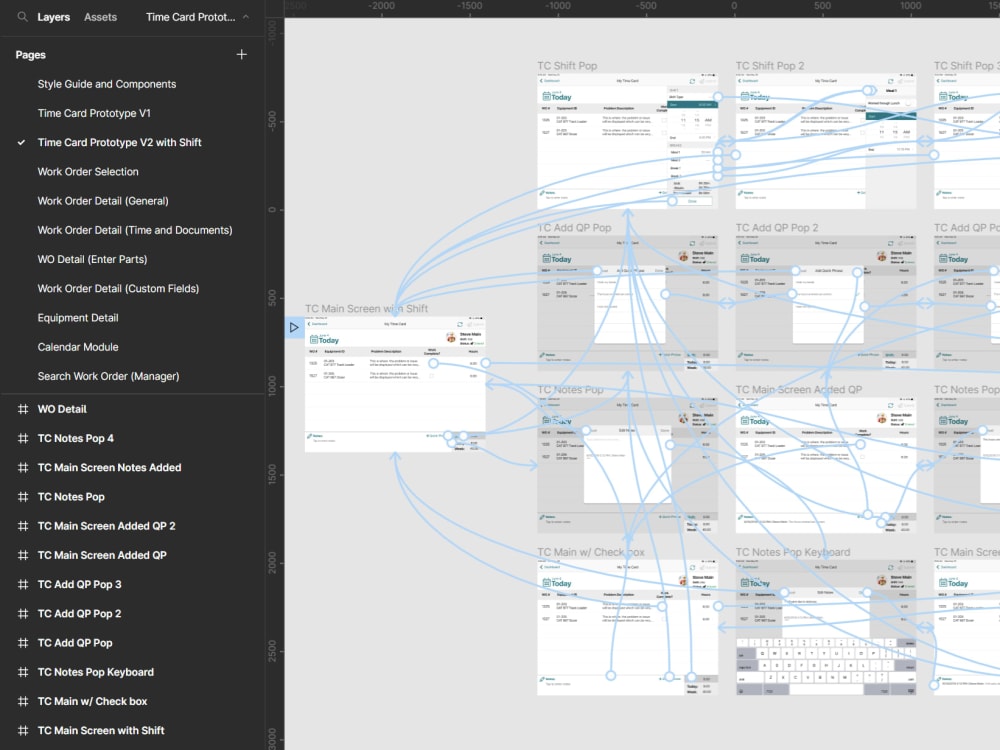Screen dimensions: 1000x750
Task: Select the TC Add QP Pop layer
Action: click(x=75, y=643)
